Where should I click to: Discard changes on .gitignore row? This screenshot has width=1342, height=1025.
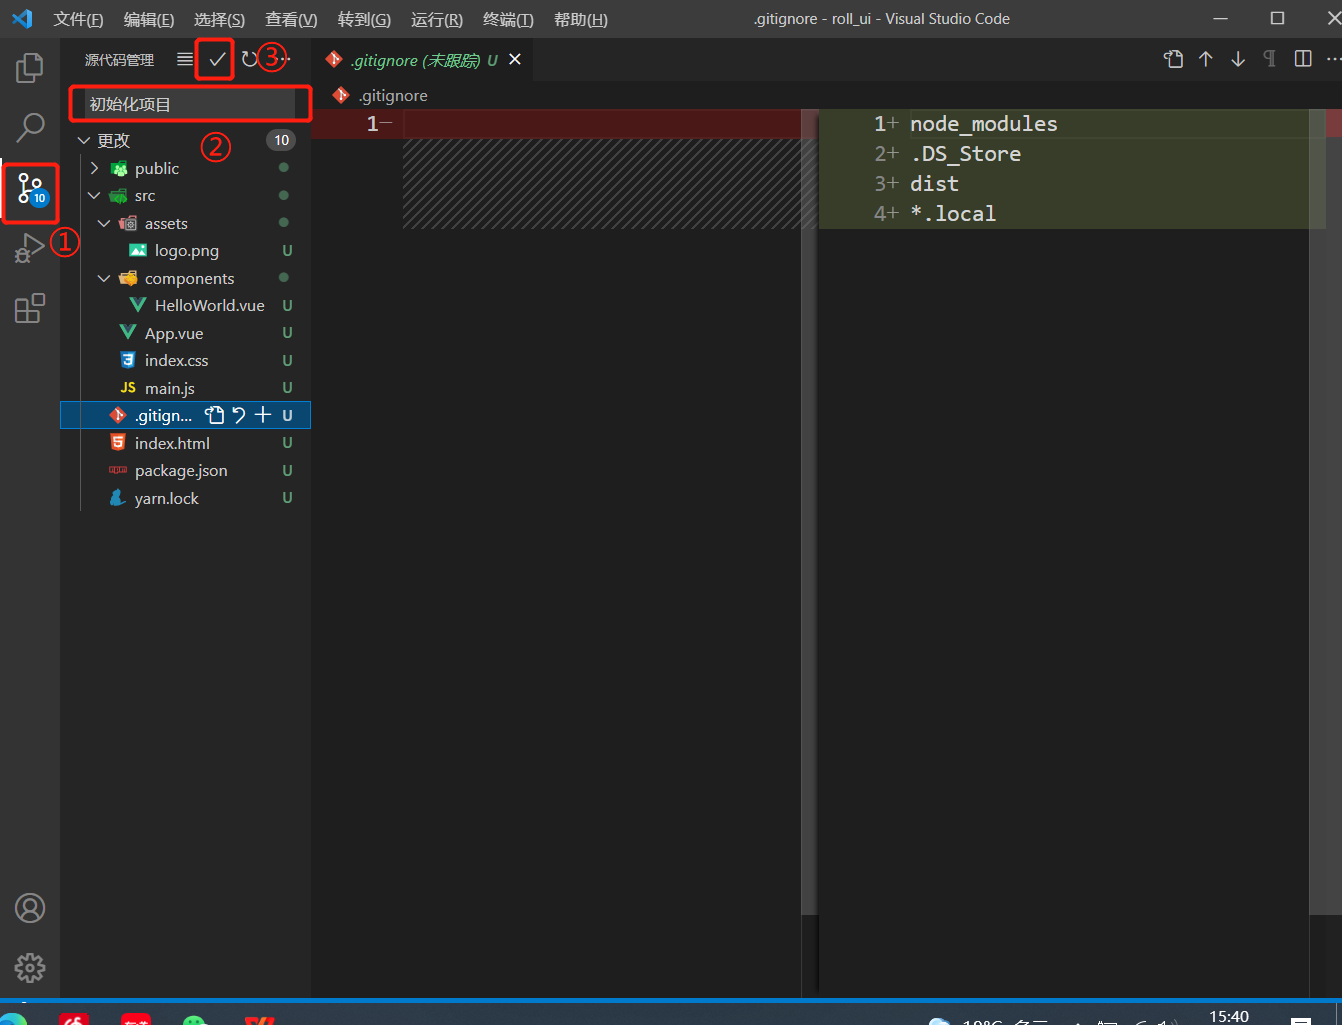[239, 415]
